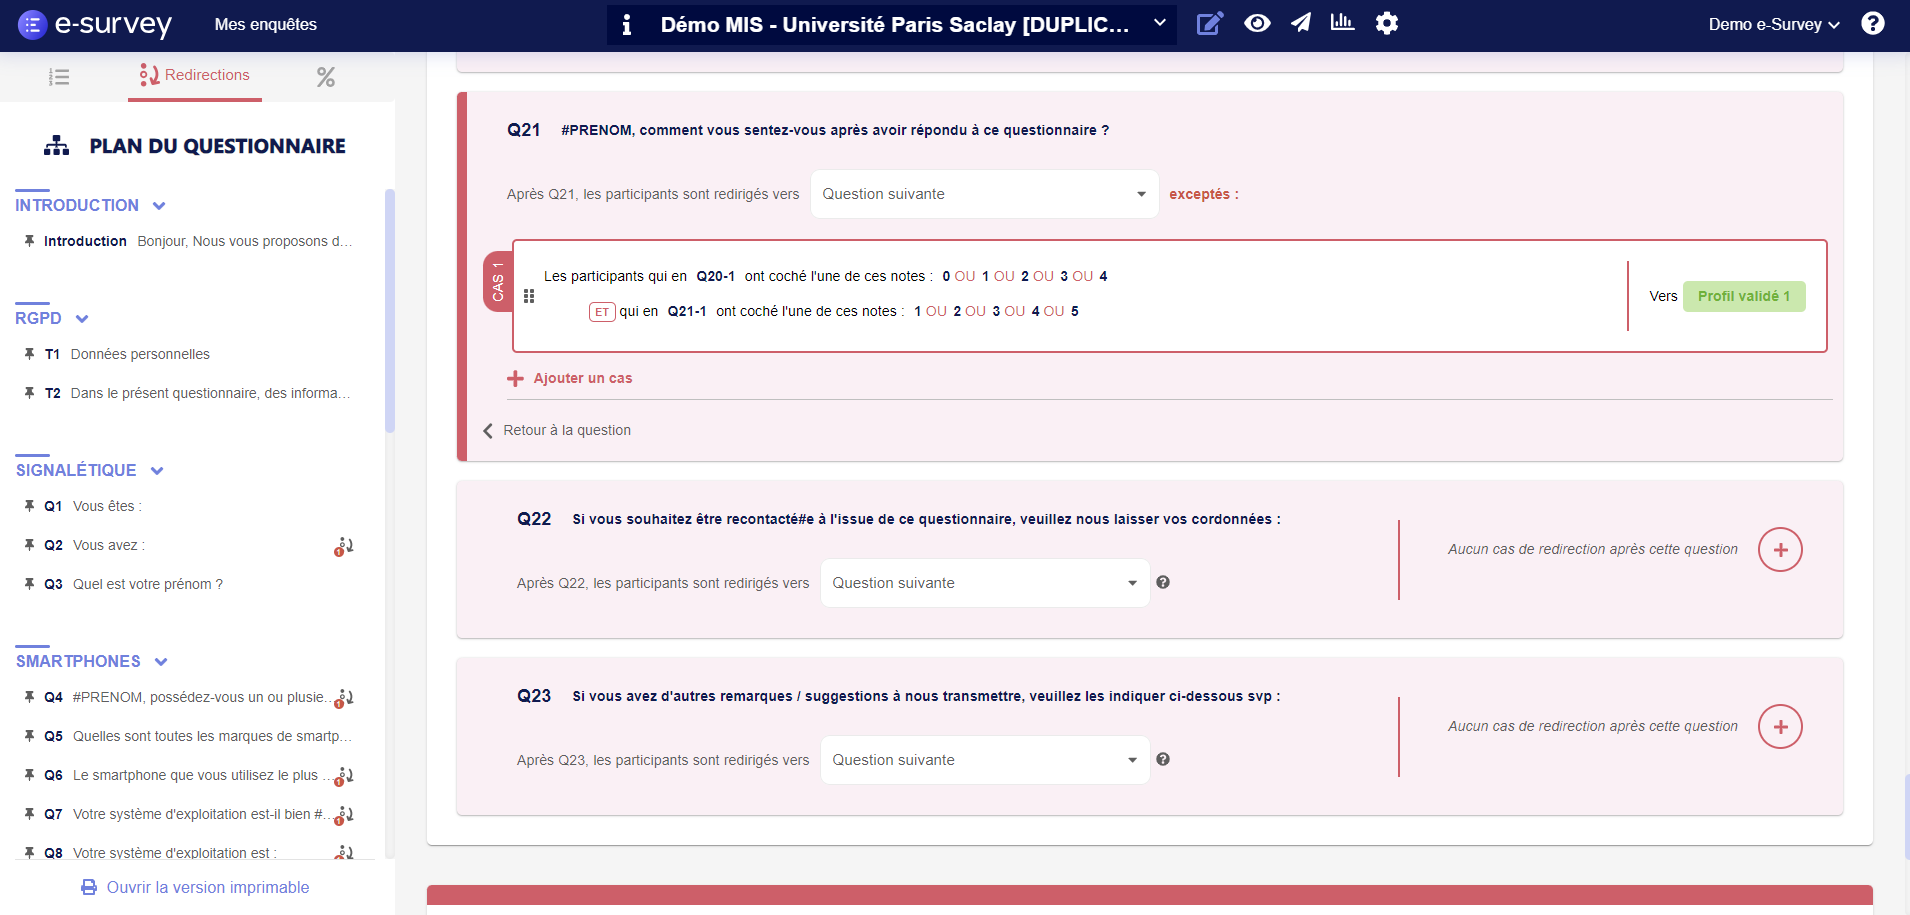1910x915 pixels.
Task: Open the percentage quotas icon
Action: 325,76
